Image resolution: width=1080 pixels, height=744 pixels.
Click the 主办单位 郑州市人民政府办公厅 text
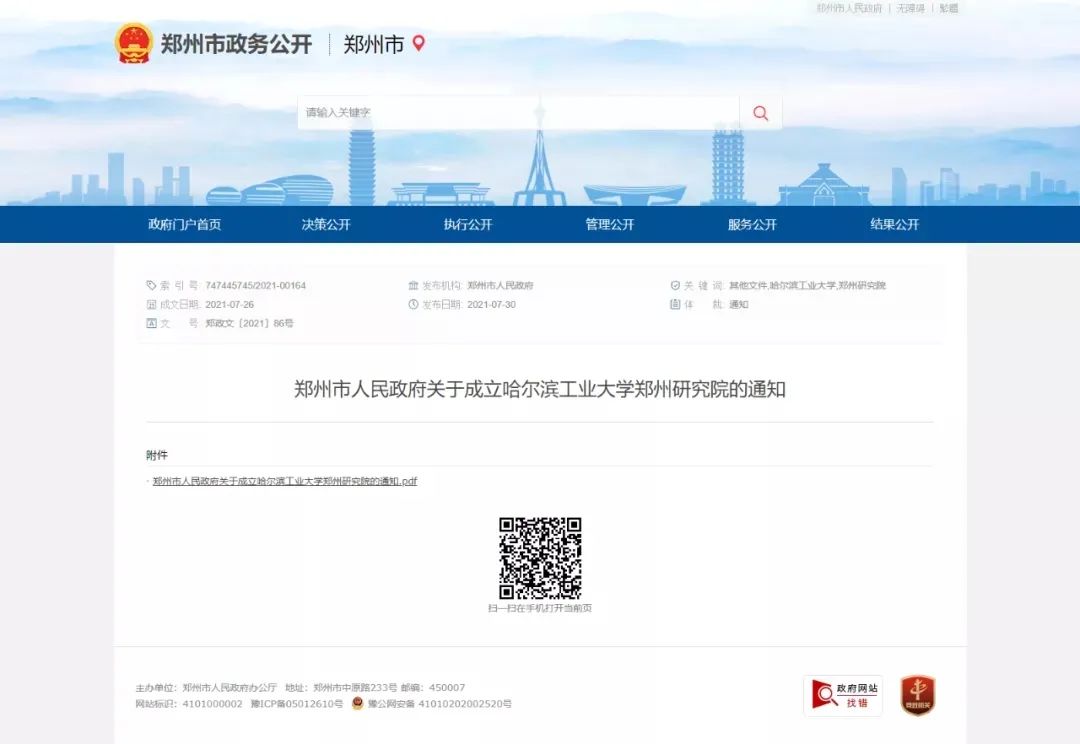coord(206,688)
